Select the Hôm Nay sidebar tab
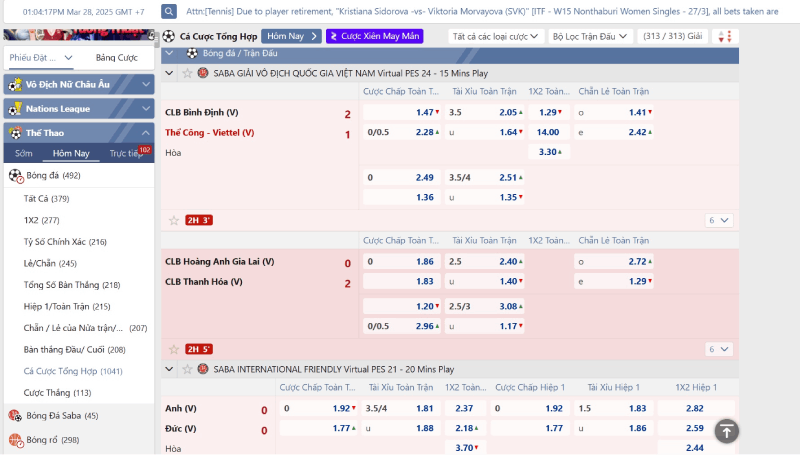The height and width of the screenshot is (455, 800). coord(71,153)
